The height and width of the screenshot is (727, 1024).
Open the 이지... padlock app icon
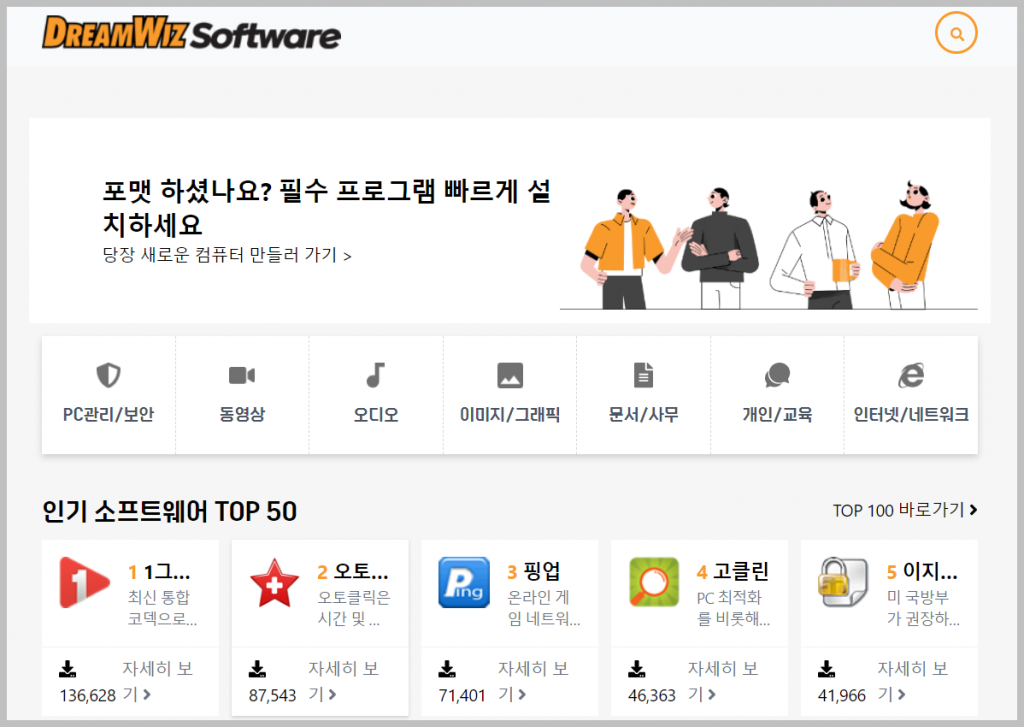click(x=843, y=583)
